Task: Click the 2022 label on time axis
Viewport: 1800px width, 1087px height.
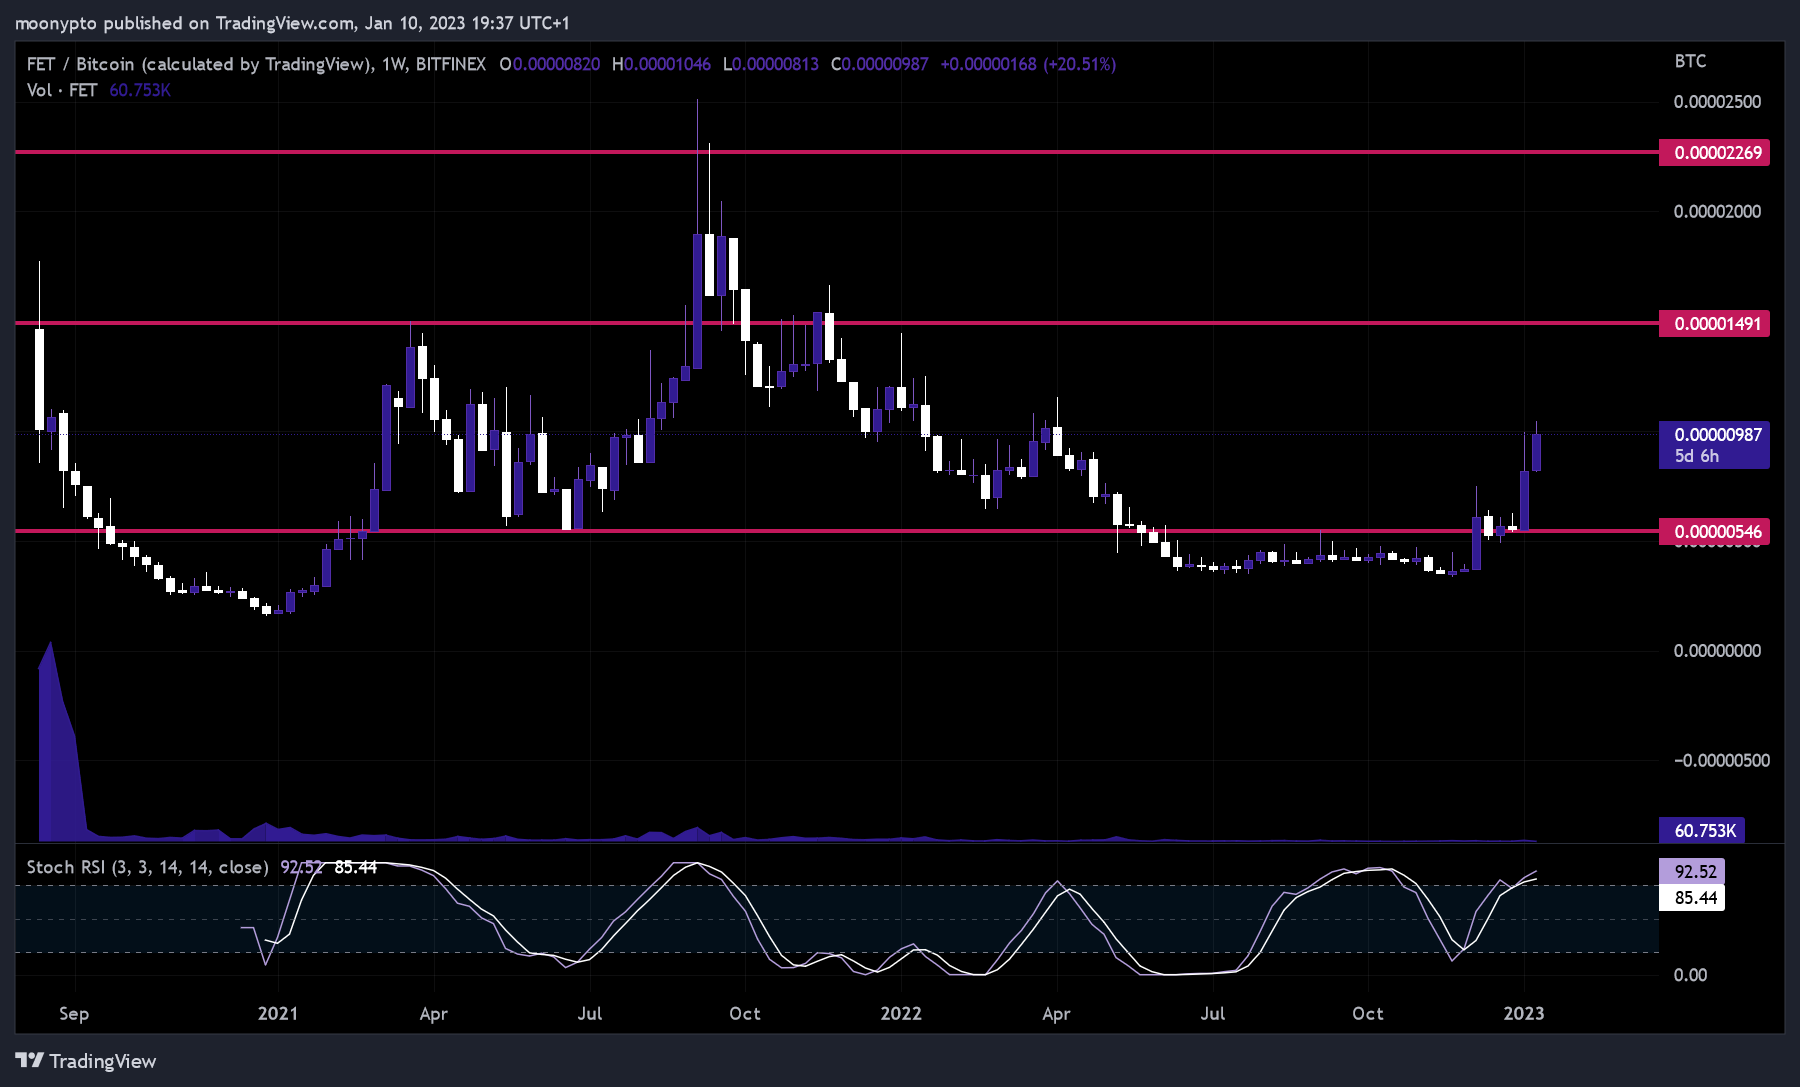Action: (x=901, y=1013)
